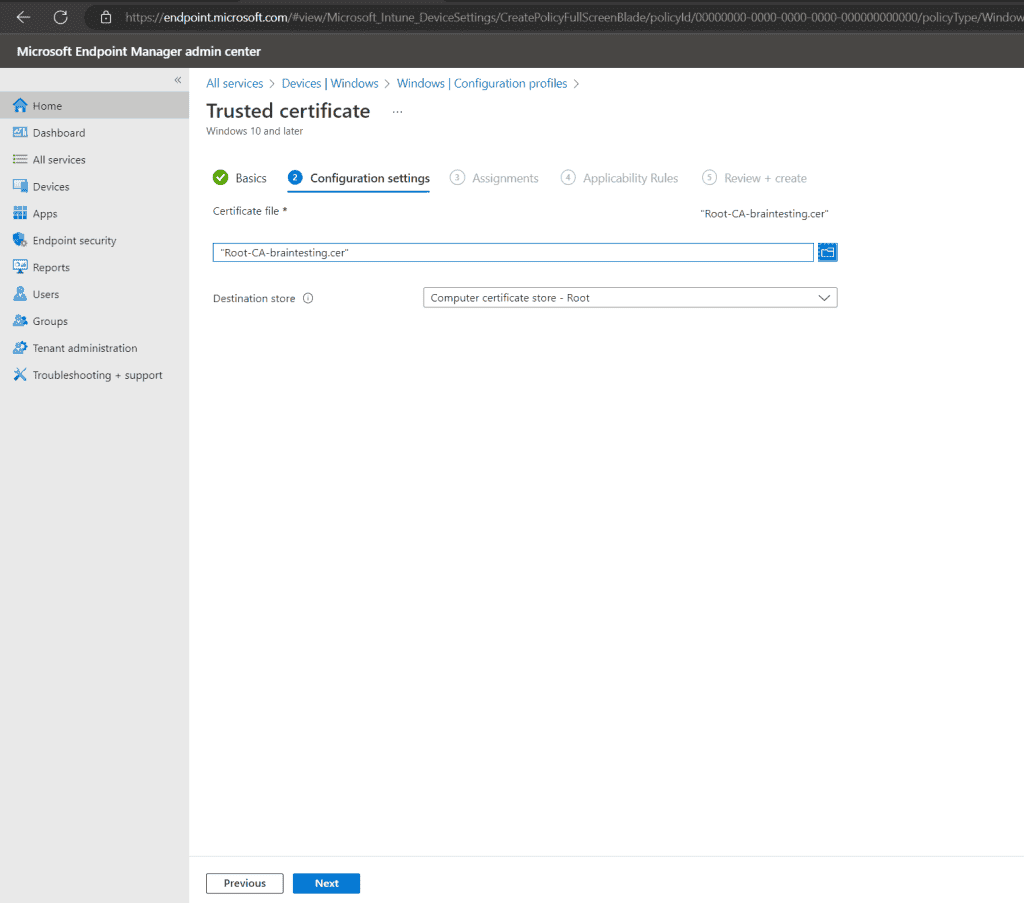Open the Reports section

pos(51,267)
